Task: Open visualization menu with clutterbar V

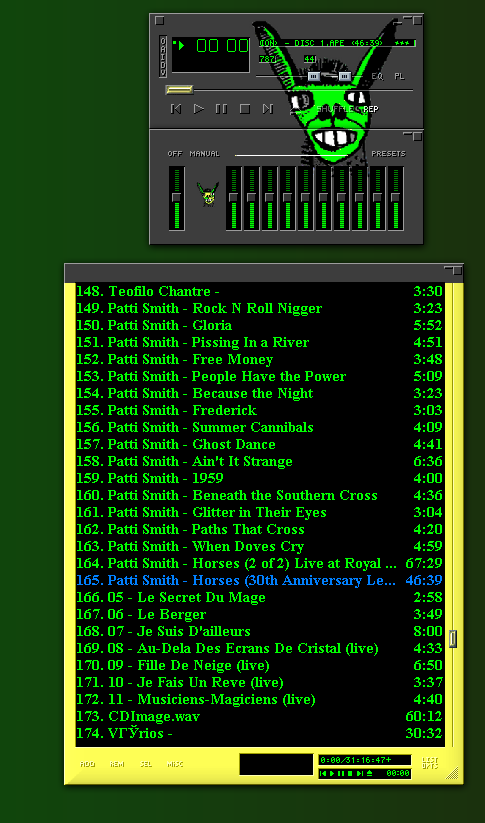Action: click(x=163, y=72)
